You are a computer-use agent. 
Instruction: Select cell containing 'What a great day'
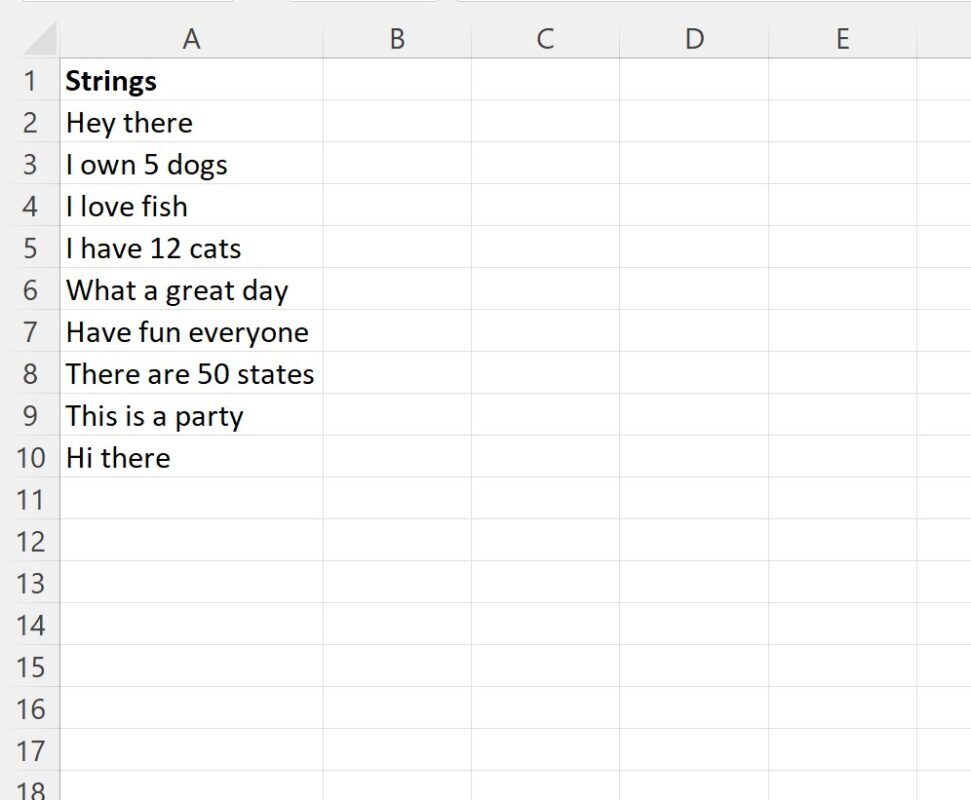191,289
